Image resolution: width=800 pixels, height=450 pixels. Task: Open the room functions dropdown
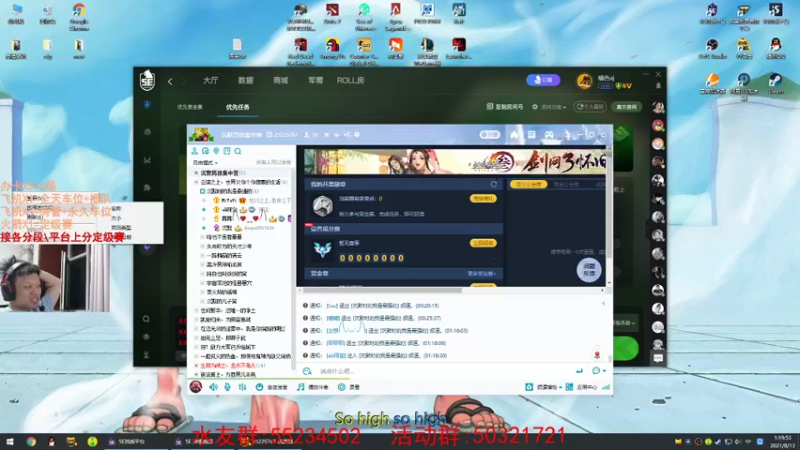tap(549, 107)
